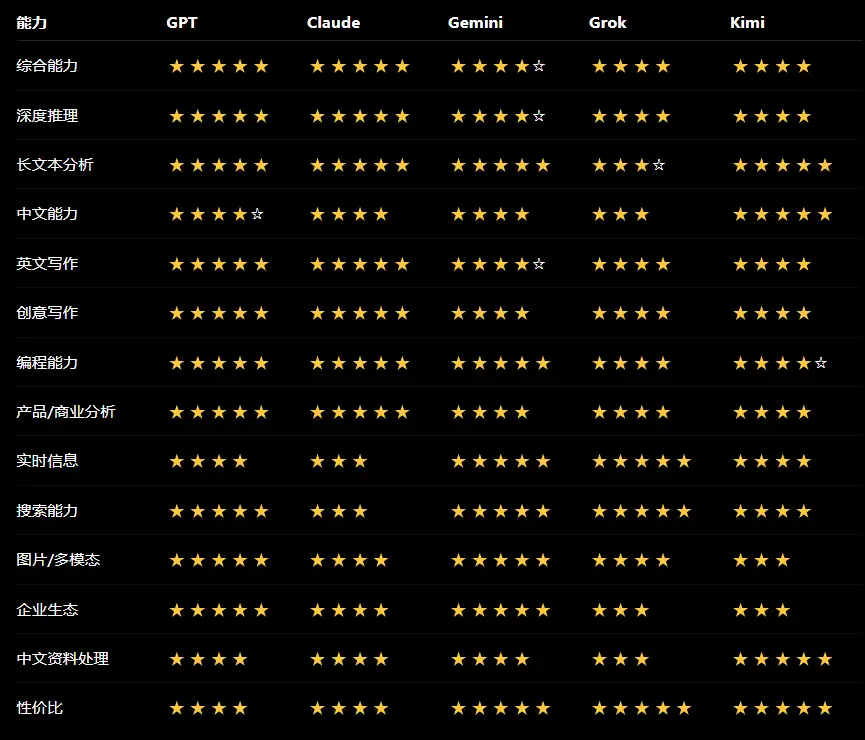Click Grok's star rating for 实时信息

[641, 461]
